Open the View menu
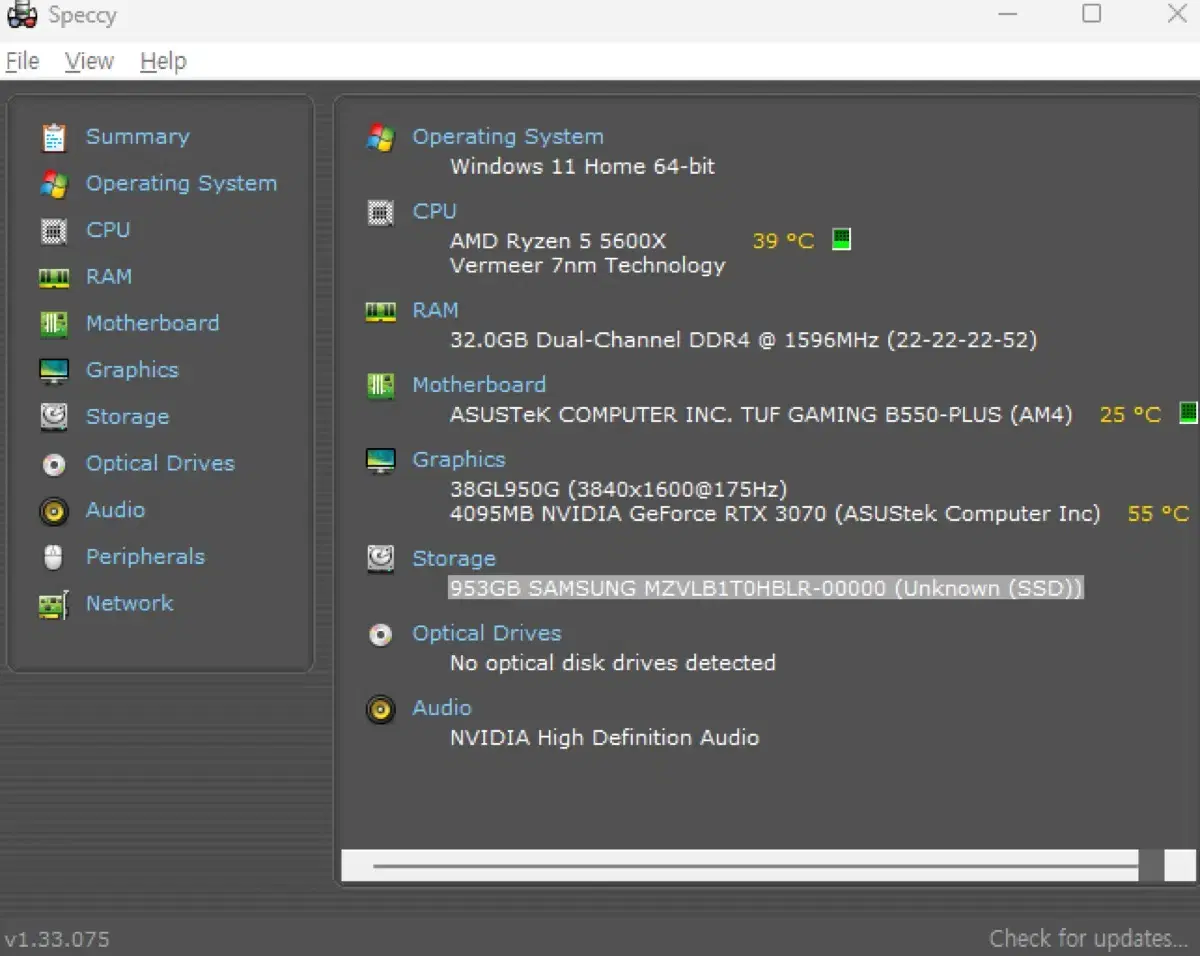1200x956 pixels. click(89, 62)
